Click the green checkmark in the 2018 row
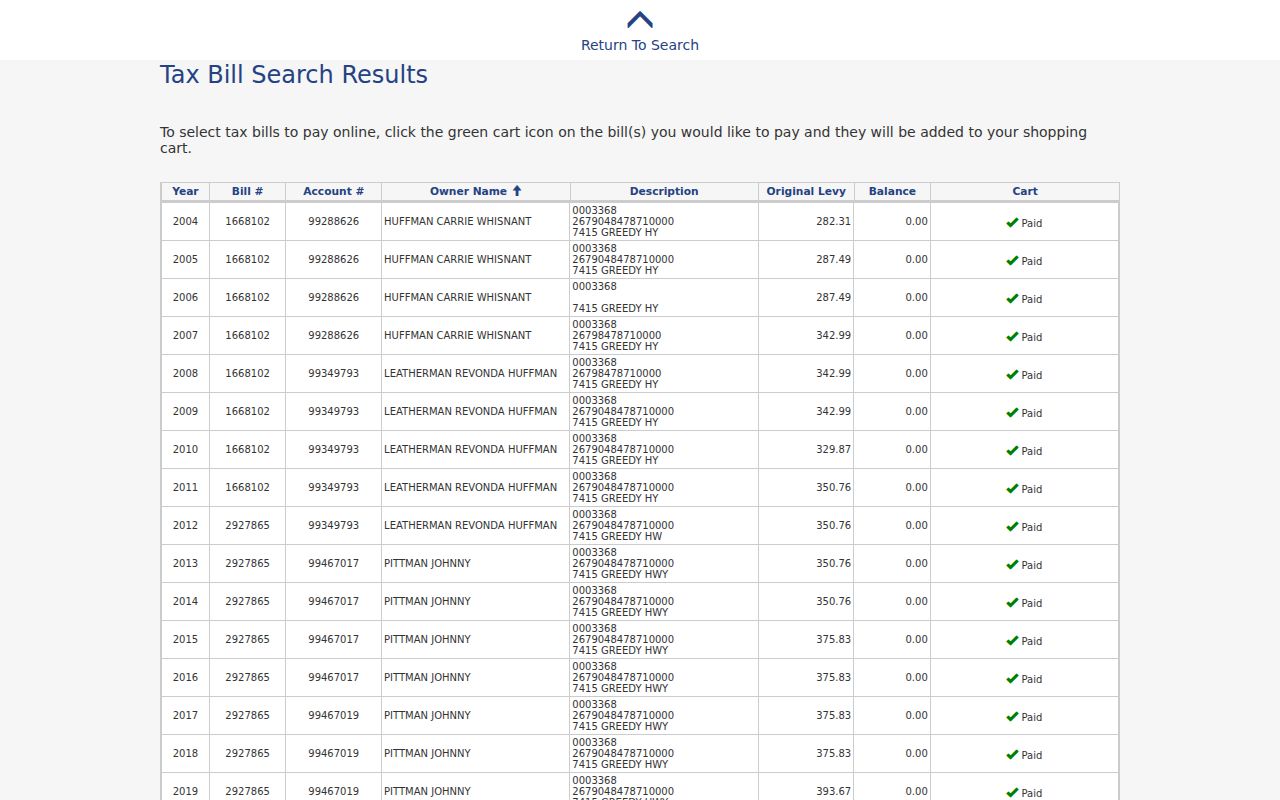The width and height of the screenshot is (1280, 800). click(x=1012, y=755)
